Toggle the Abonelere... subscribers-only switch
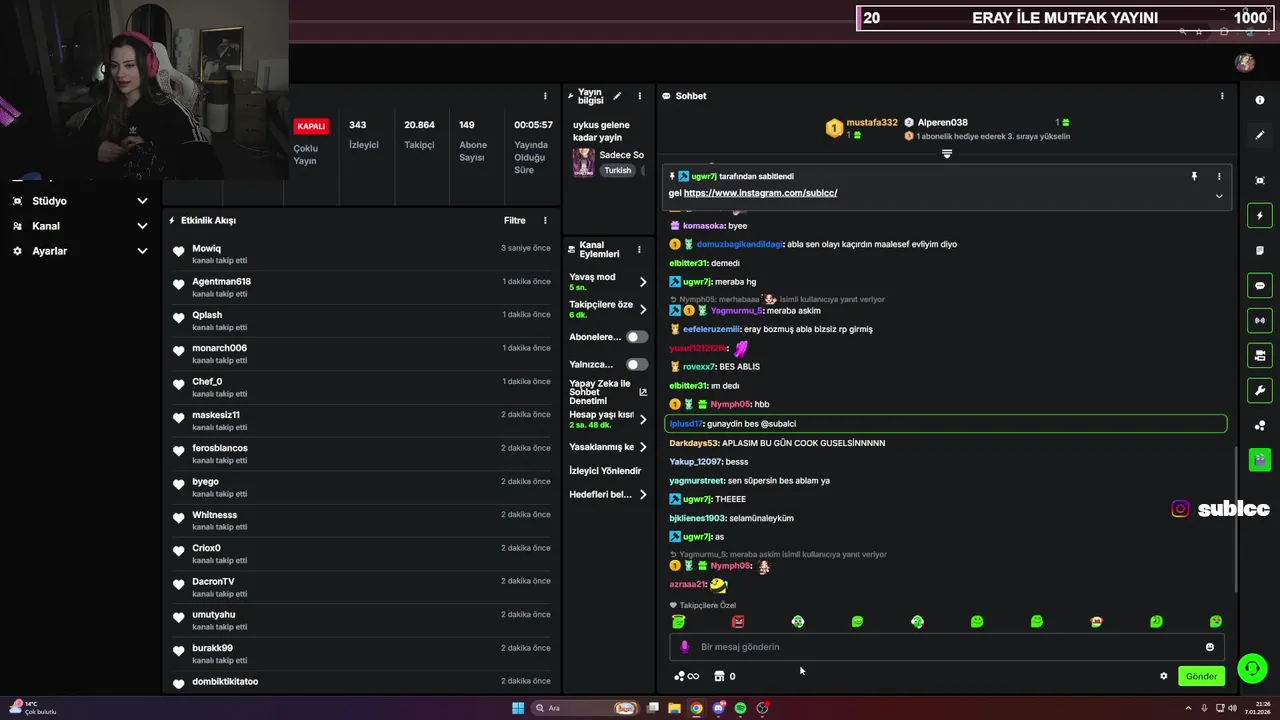This screenshot has height=720, width=1280. (x=636, y=337)
